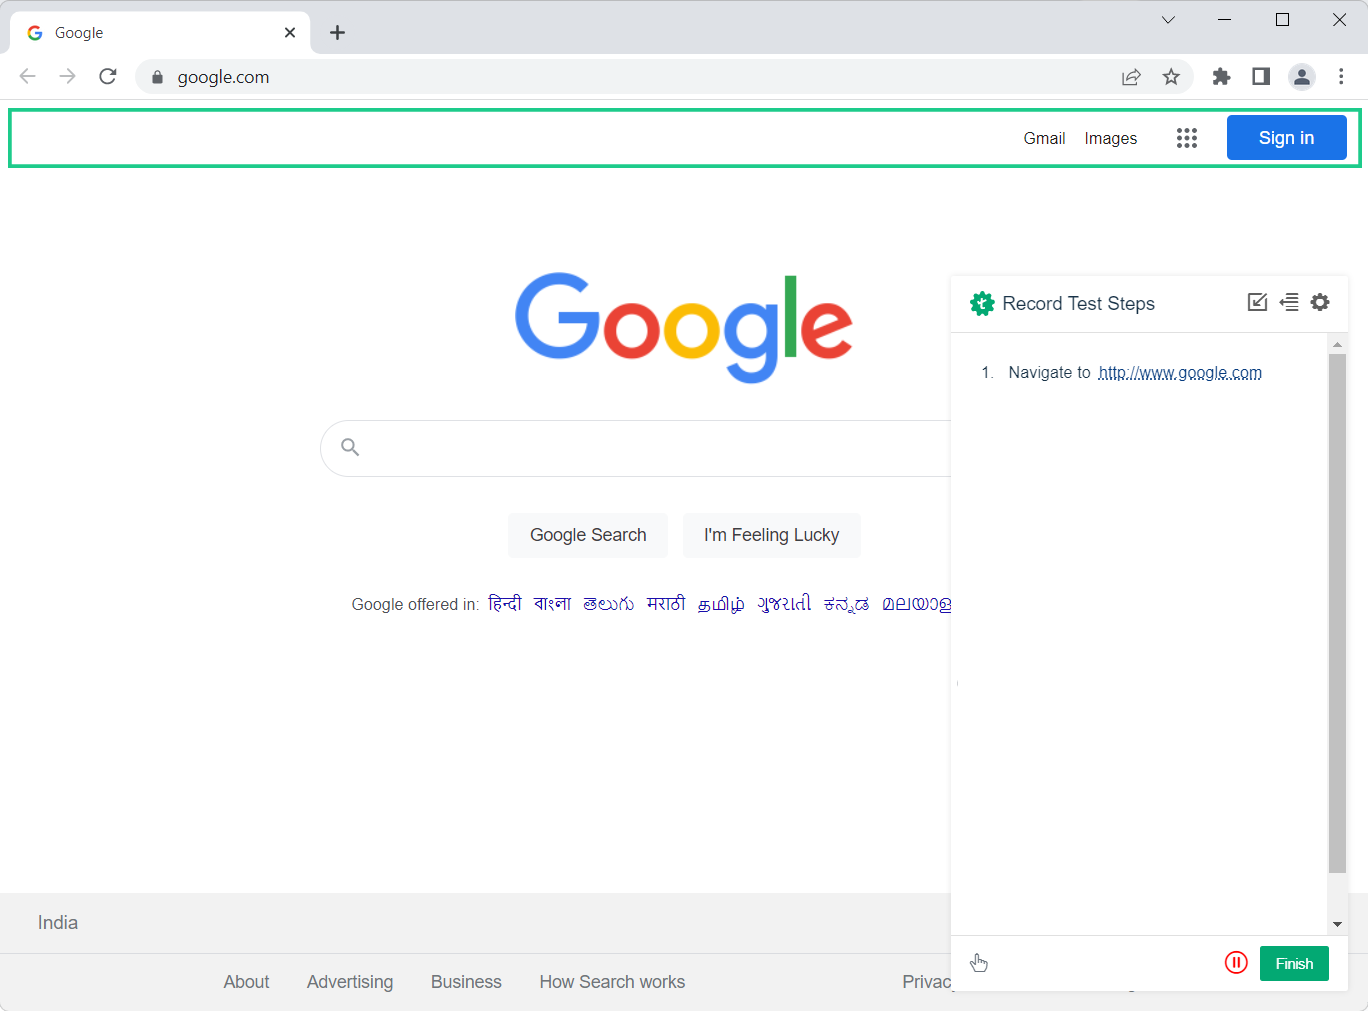Click the hand pointer icon in recorder

coord(979,963)
